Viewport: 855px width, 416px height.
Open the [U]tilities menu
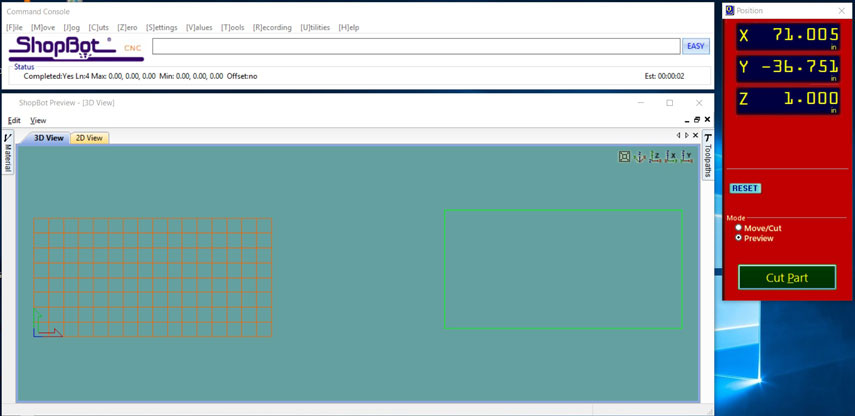click(315, 27)
